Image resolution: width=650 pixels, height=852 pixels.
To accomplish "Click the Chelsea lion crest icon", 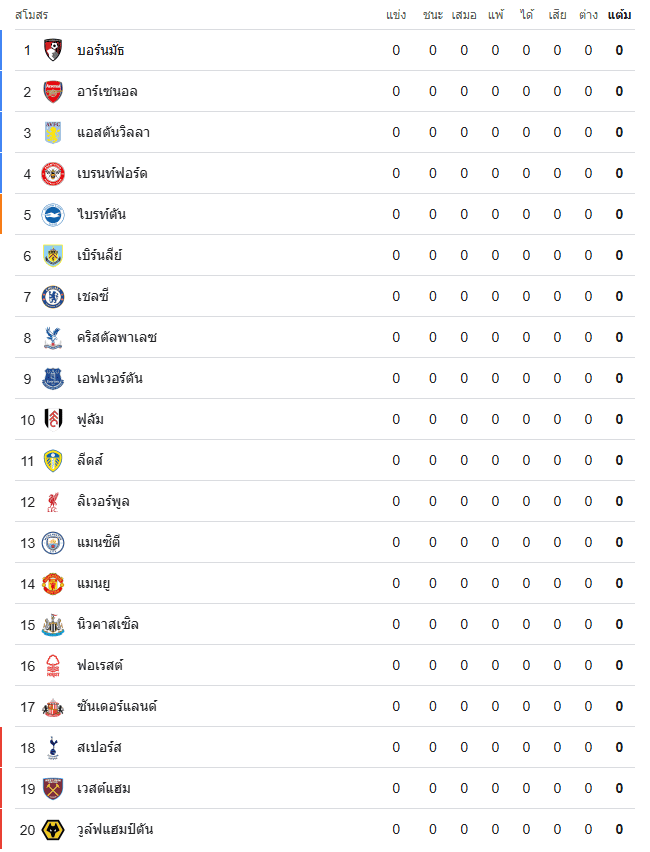I will [53, 296].
